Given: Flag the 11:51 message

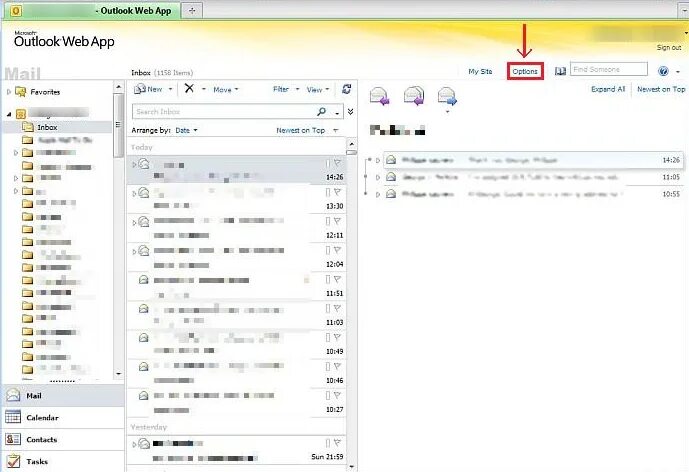Looking at the screenshot, I should [x=337, y=279].
